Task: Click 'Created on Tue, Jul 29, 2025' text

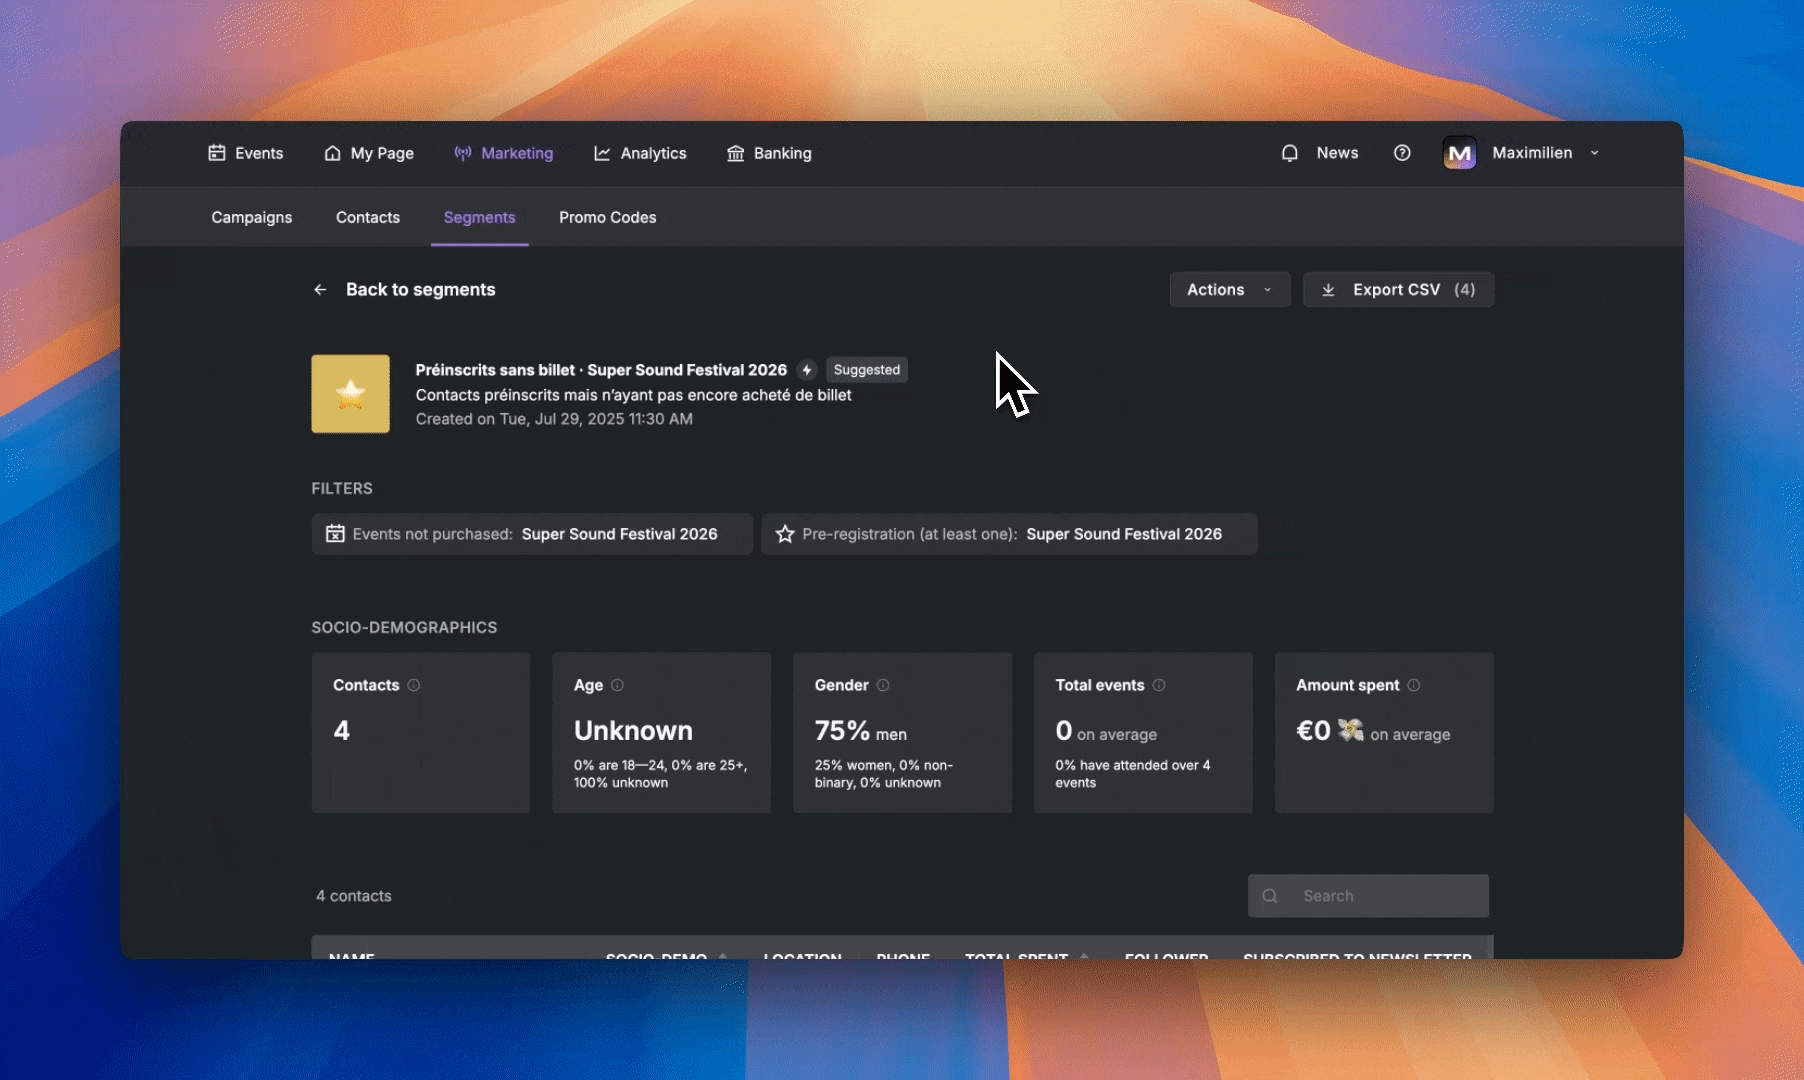Action: (x=554, y=419)
